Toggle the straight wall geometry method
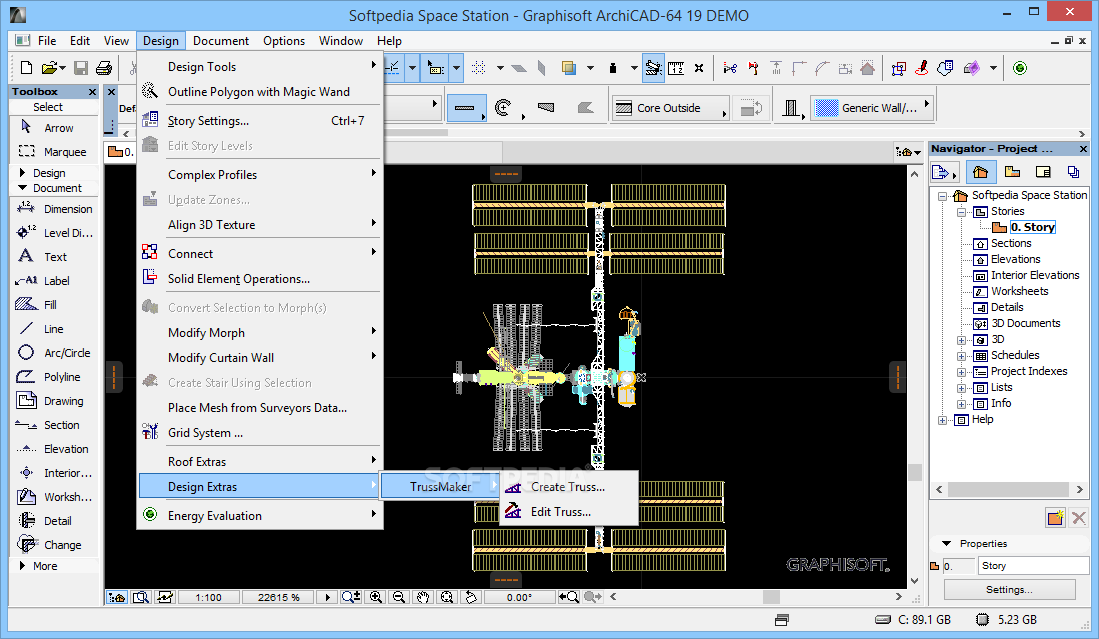 (x=465, y=108)
